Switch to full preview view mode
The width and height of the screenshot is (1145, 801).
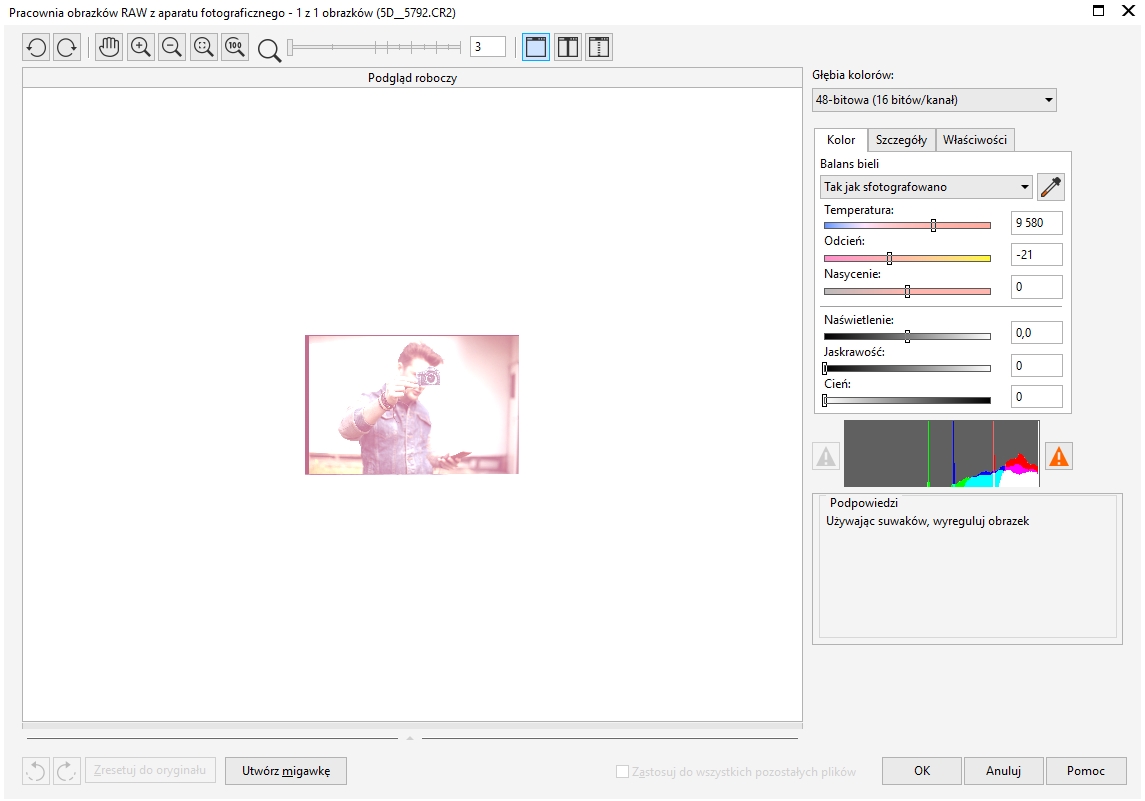tap(536, 48)
